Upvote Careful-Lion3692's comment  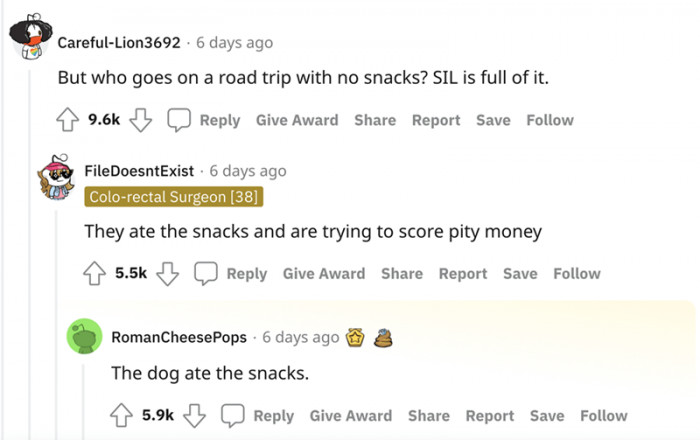[x=68, y=120]
